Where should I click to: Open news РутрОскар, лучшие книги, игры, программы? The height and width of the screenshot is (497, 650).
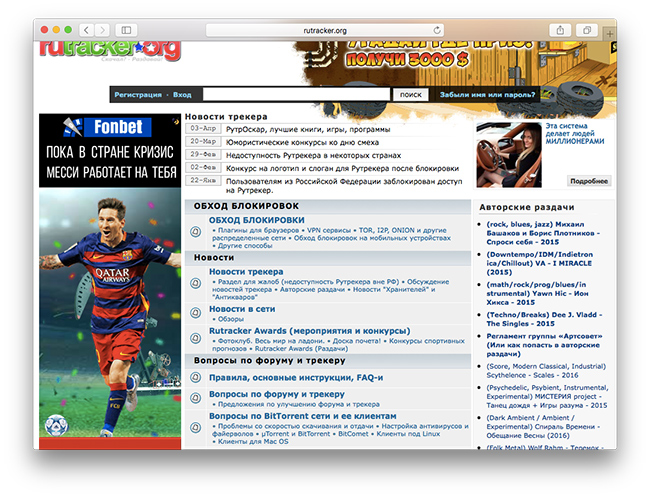coord(308,129)
